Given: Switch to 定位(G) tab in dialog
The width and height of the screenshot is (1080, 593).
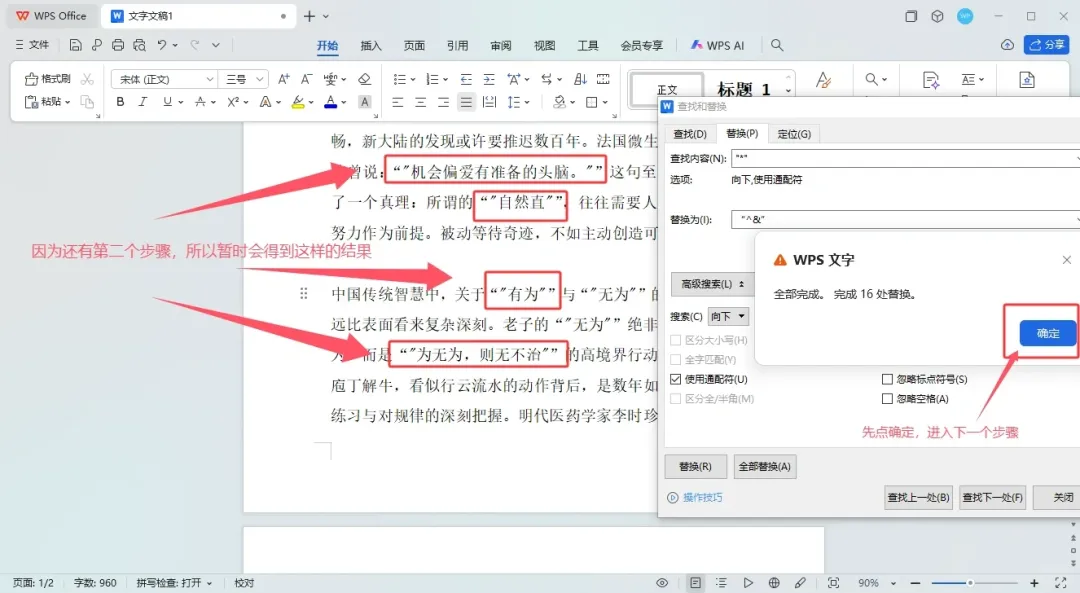Looking at the screenshot, I should 794,134.
